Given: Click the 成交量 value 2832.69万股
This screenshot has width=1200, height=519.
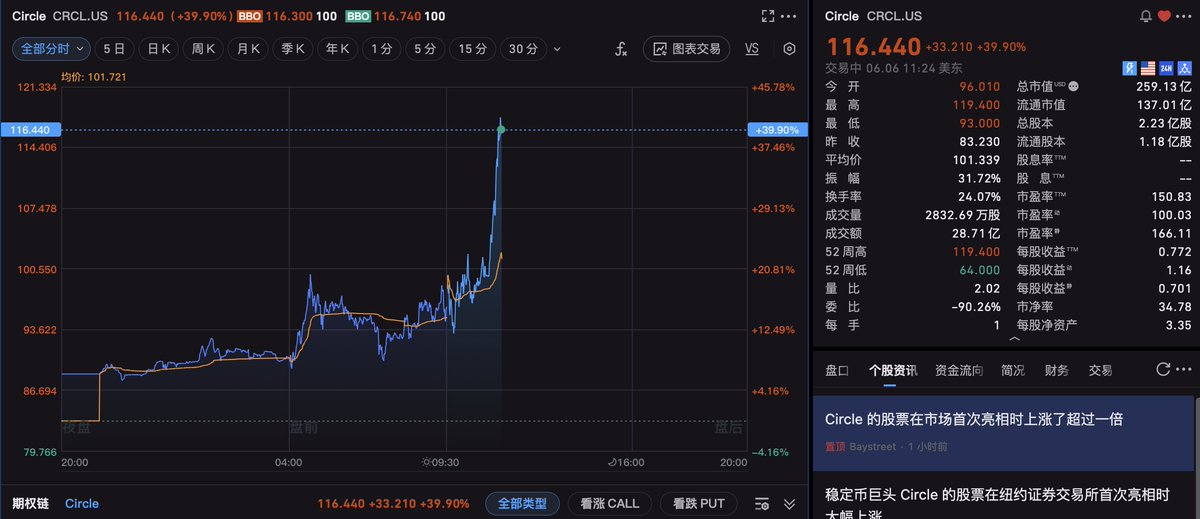Looking at the screenshot, I should 961,215.
